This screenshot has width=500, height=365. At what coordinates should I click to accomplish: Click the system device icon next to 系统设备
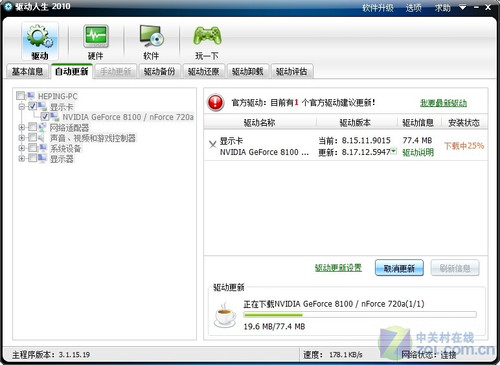(x=42, y=148)
